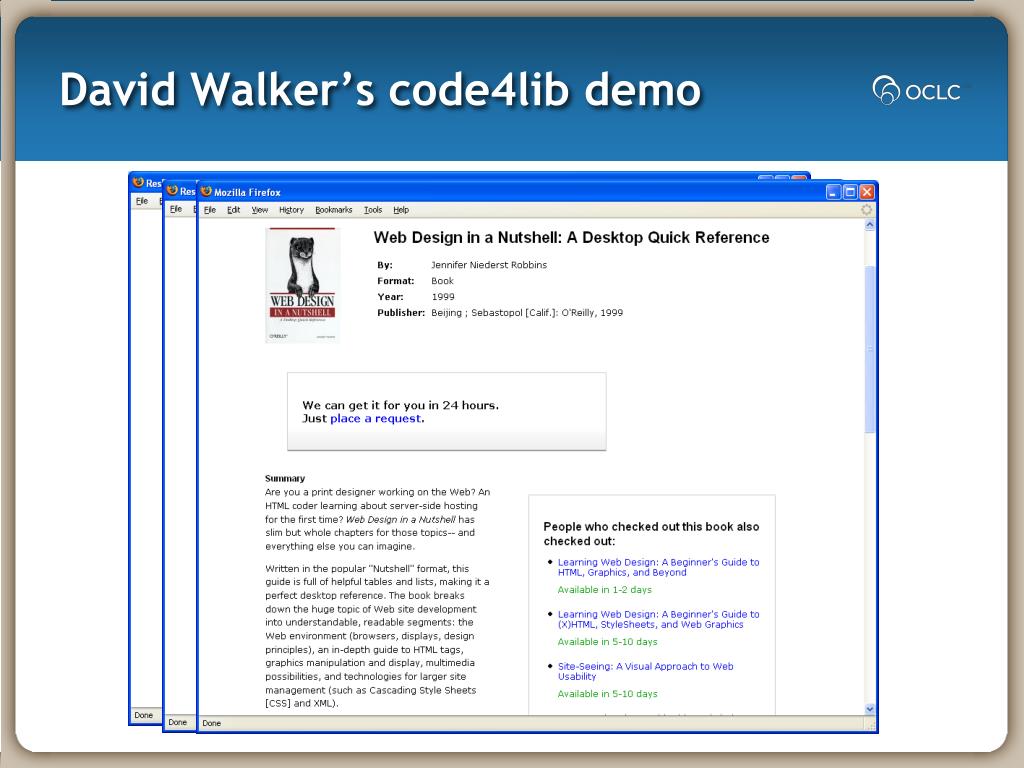Close the front Mozilla Firefox window
This screenshot has width=1024, height=768.
(867, 192)
